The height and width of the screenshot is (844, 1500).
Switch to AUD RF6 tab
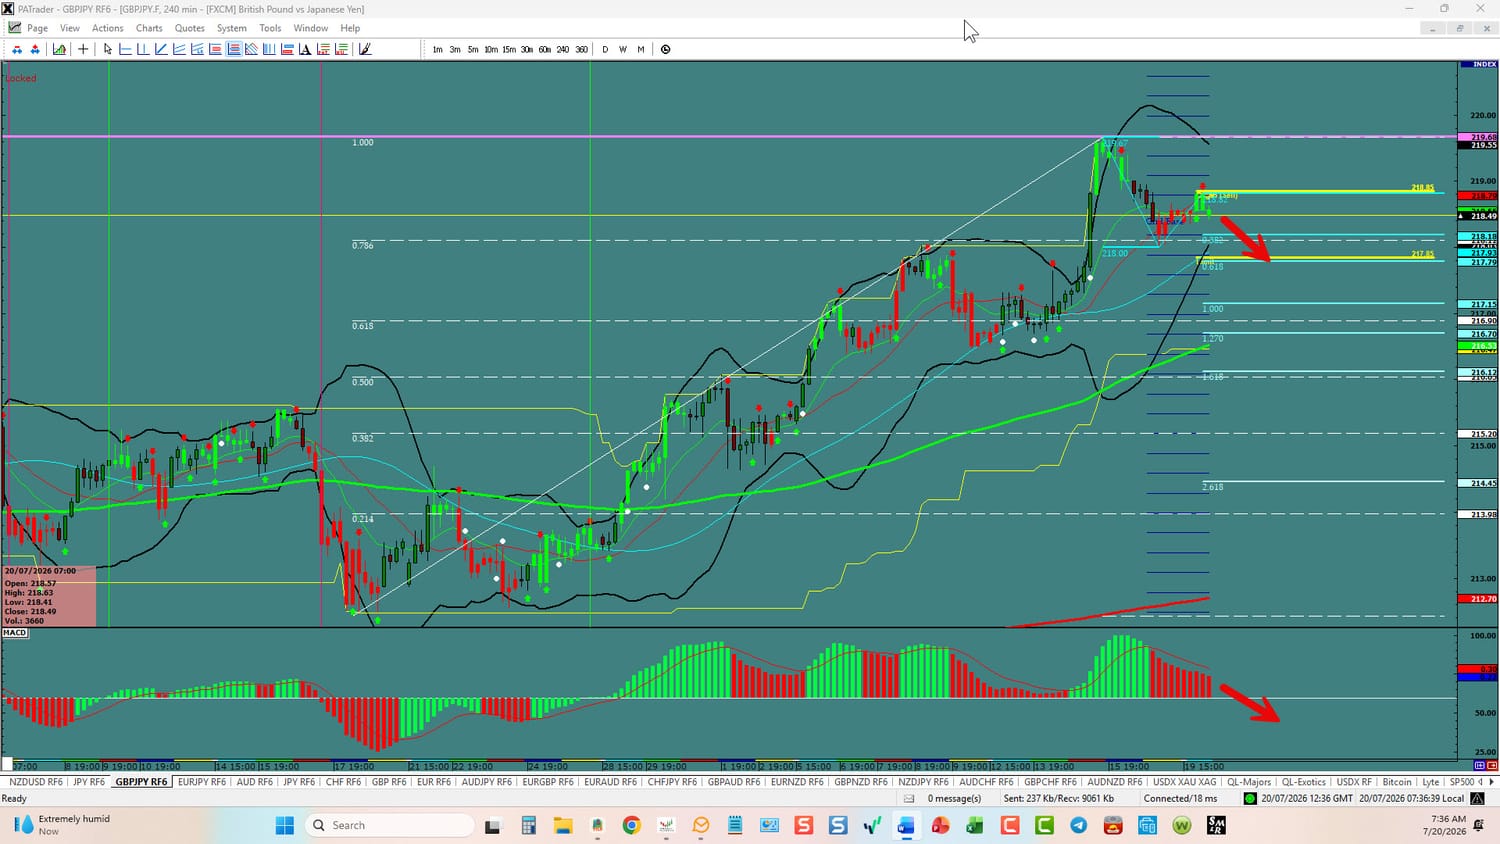(254, 782)
